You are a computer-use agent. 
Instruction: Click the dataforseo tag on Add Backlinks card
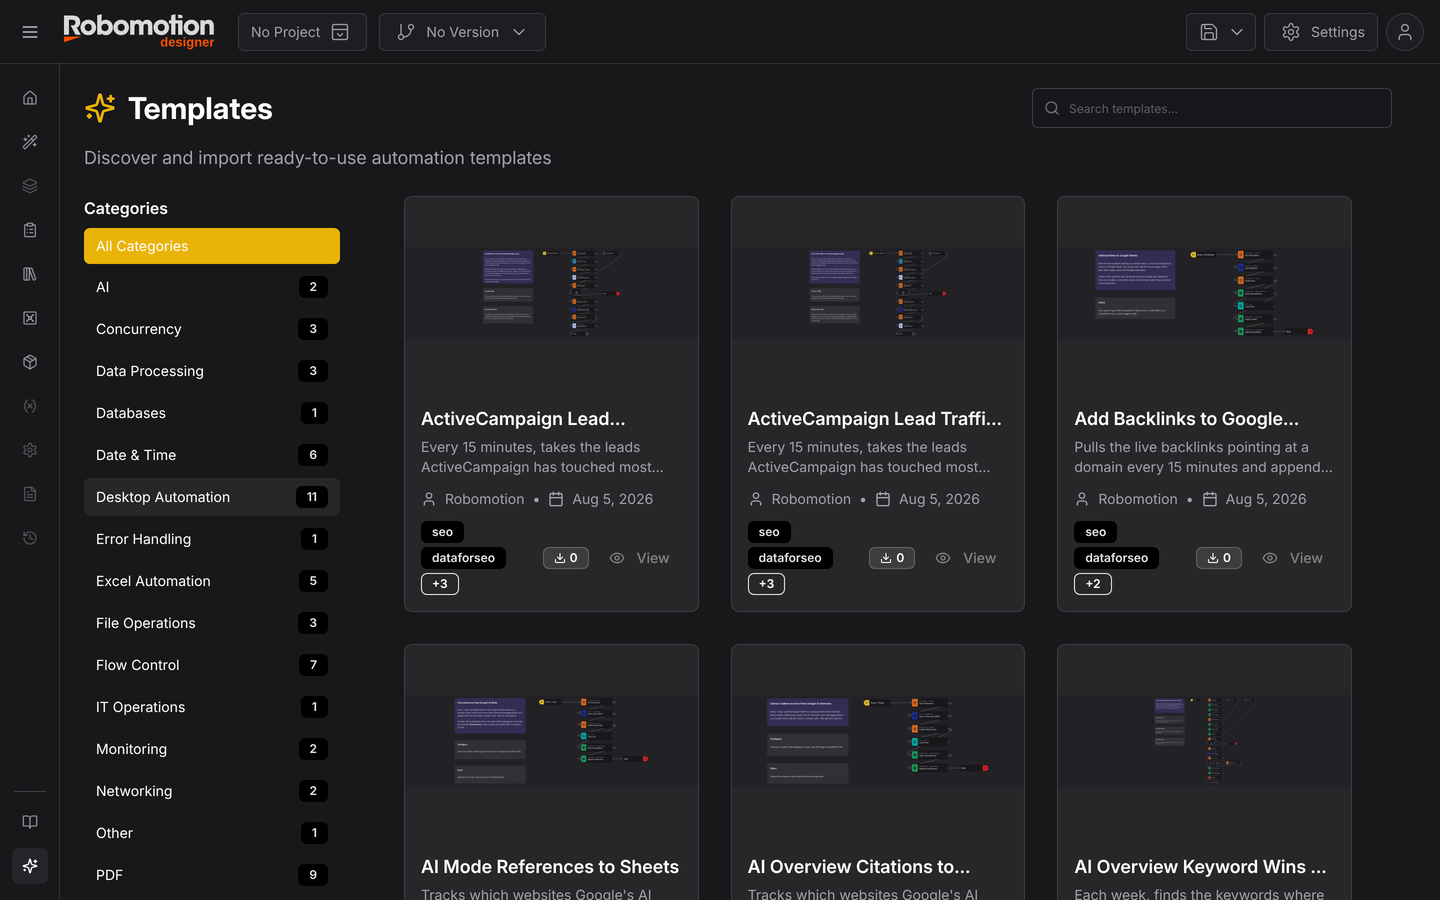point(1116,558)
